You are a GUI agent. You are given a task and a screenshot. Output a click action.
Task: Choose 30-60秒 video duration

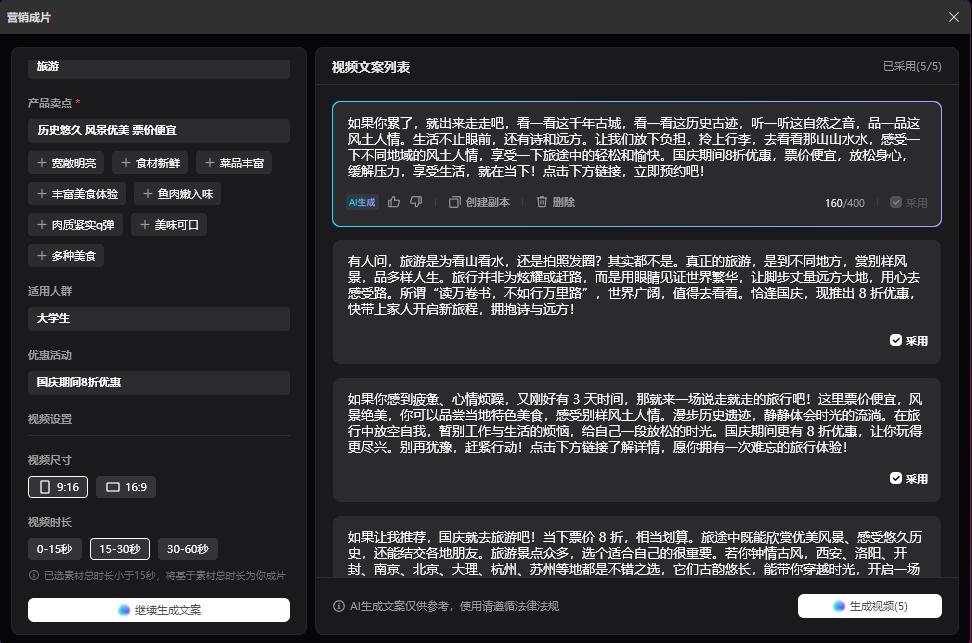(187, 549)
